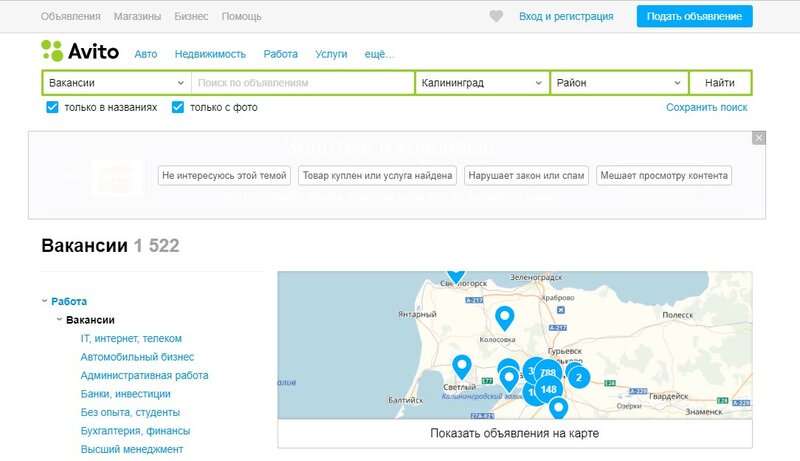Open 'Без опыта, студенты' category
The image size is (800, 461).
[130, 412]
